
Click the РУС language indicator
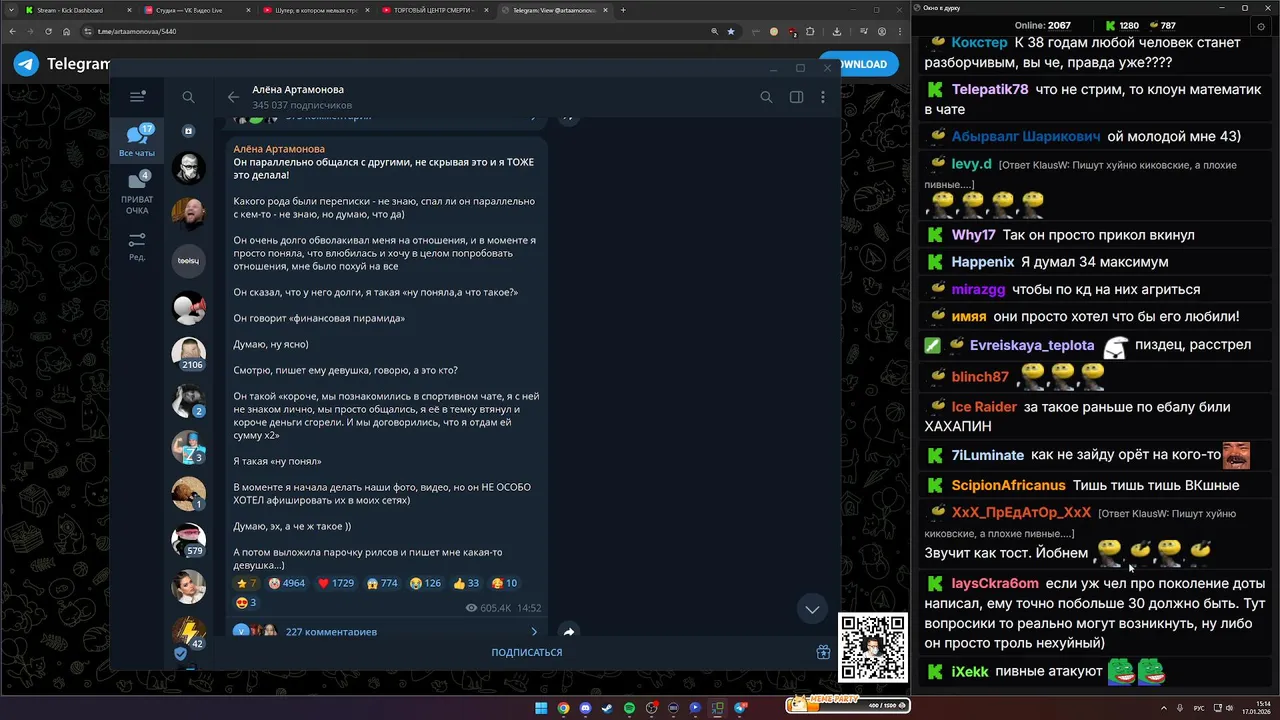1199,707
